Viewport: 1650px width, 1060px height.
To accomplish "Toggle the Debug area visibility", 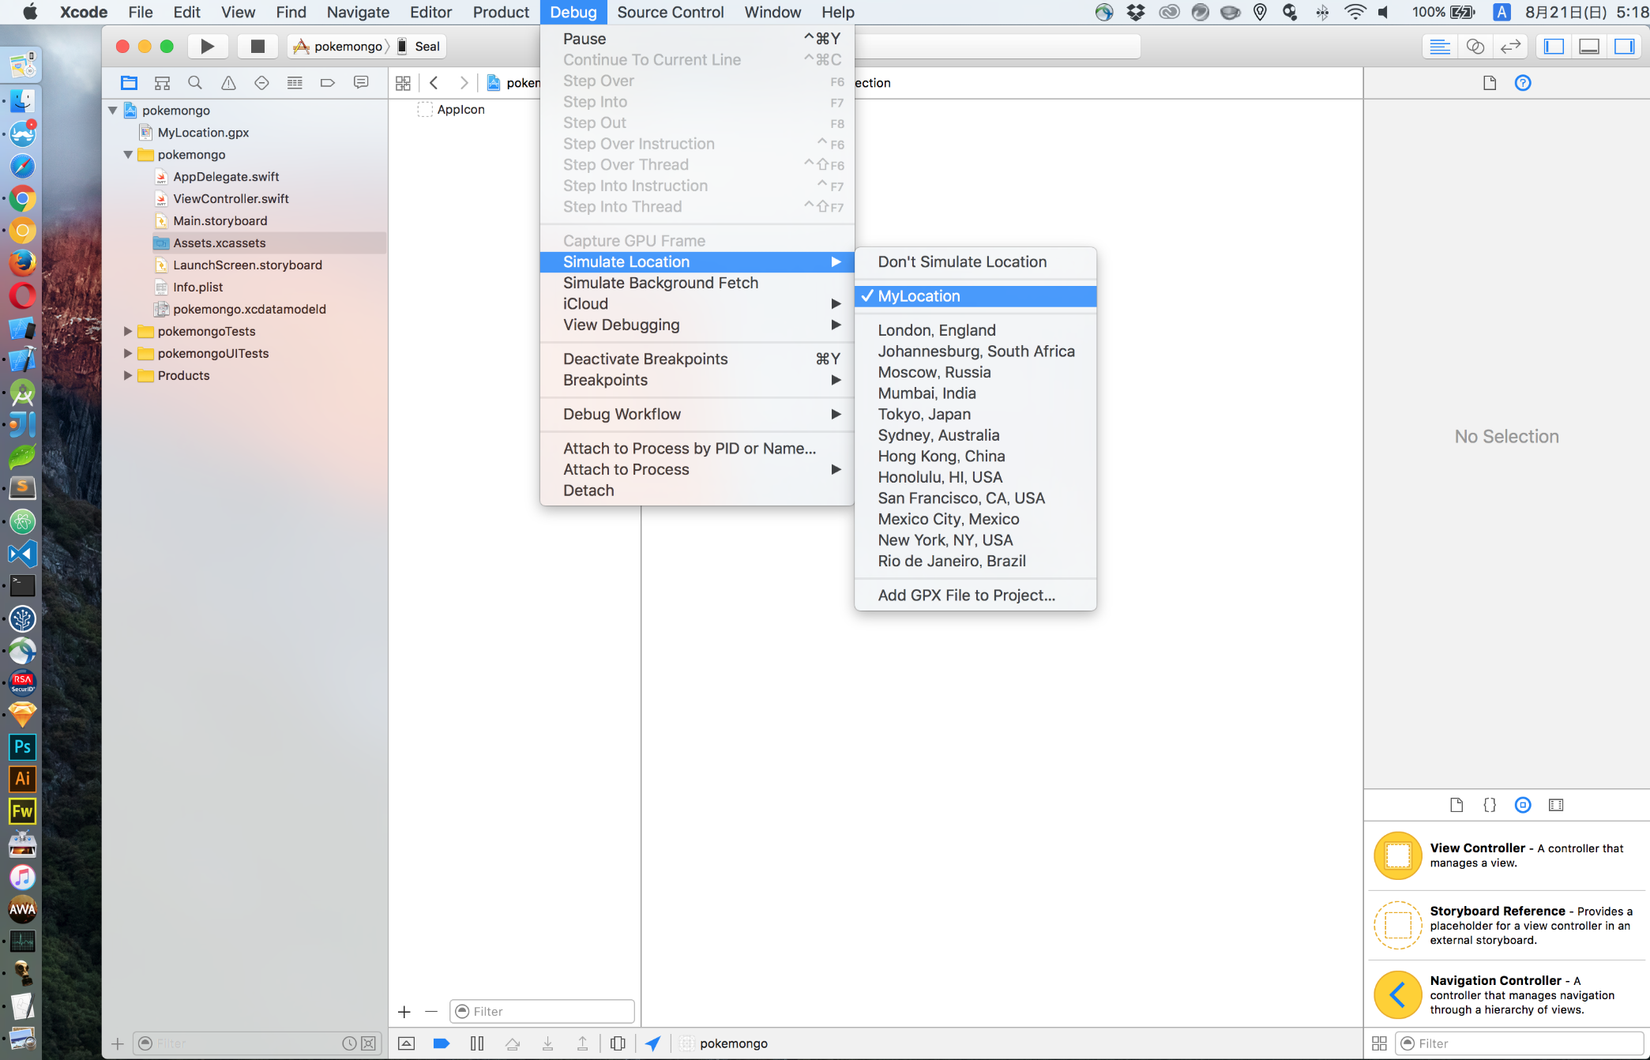I will point(1589,46).
